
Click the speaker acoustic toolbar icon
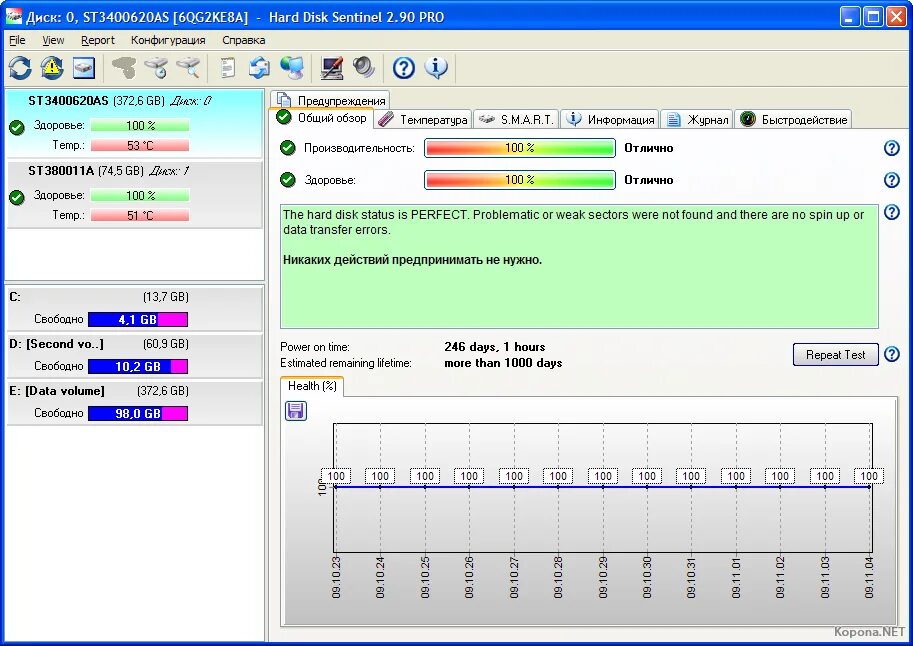(x=363, y=68)
